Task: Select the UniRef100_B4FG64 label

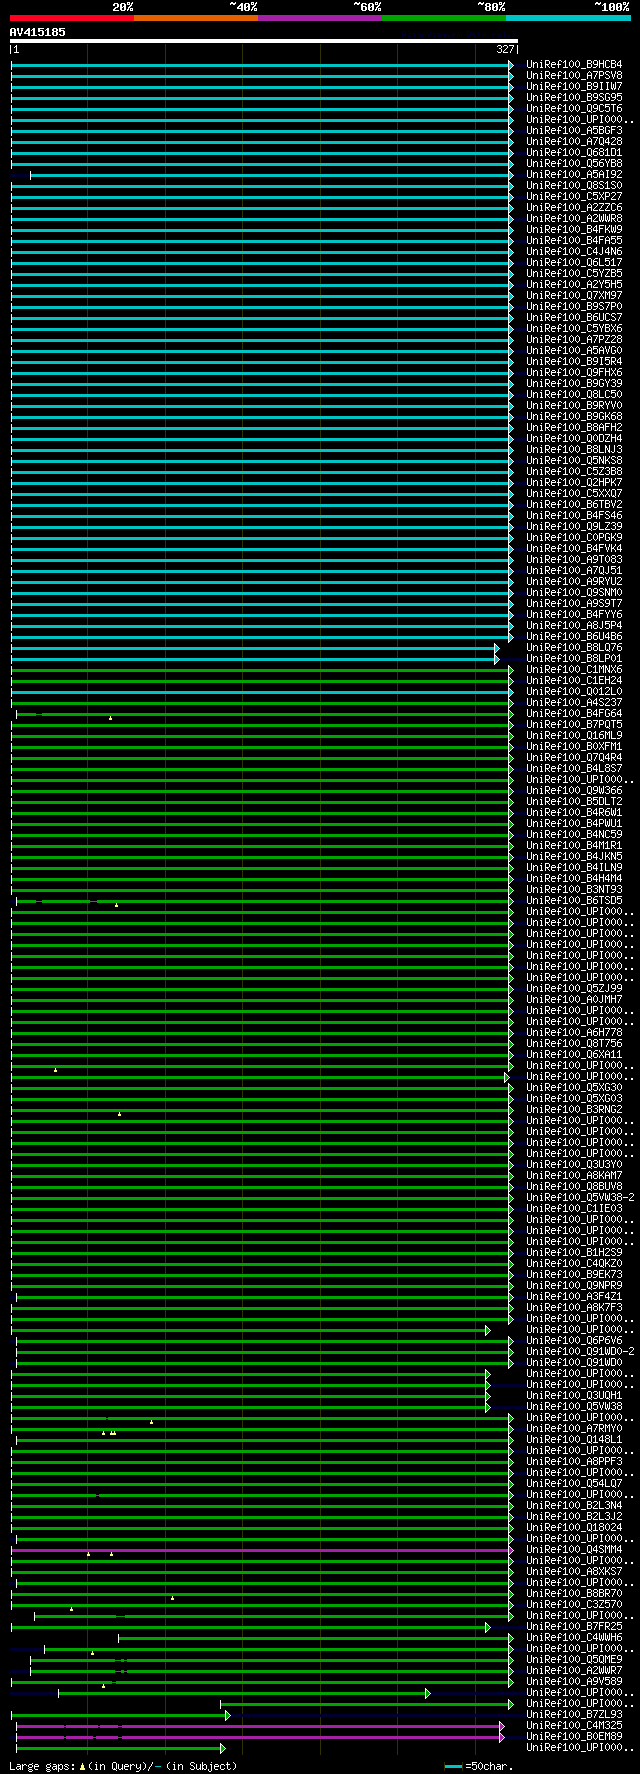Action: (x=574, y=714)
